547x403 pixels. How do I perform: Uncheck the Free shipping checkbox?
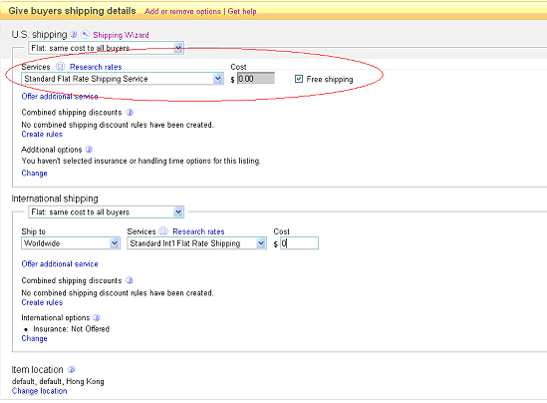(299, 79)
